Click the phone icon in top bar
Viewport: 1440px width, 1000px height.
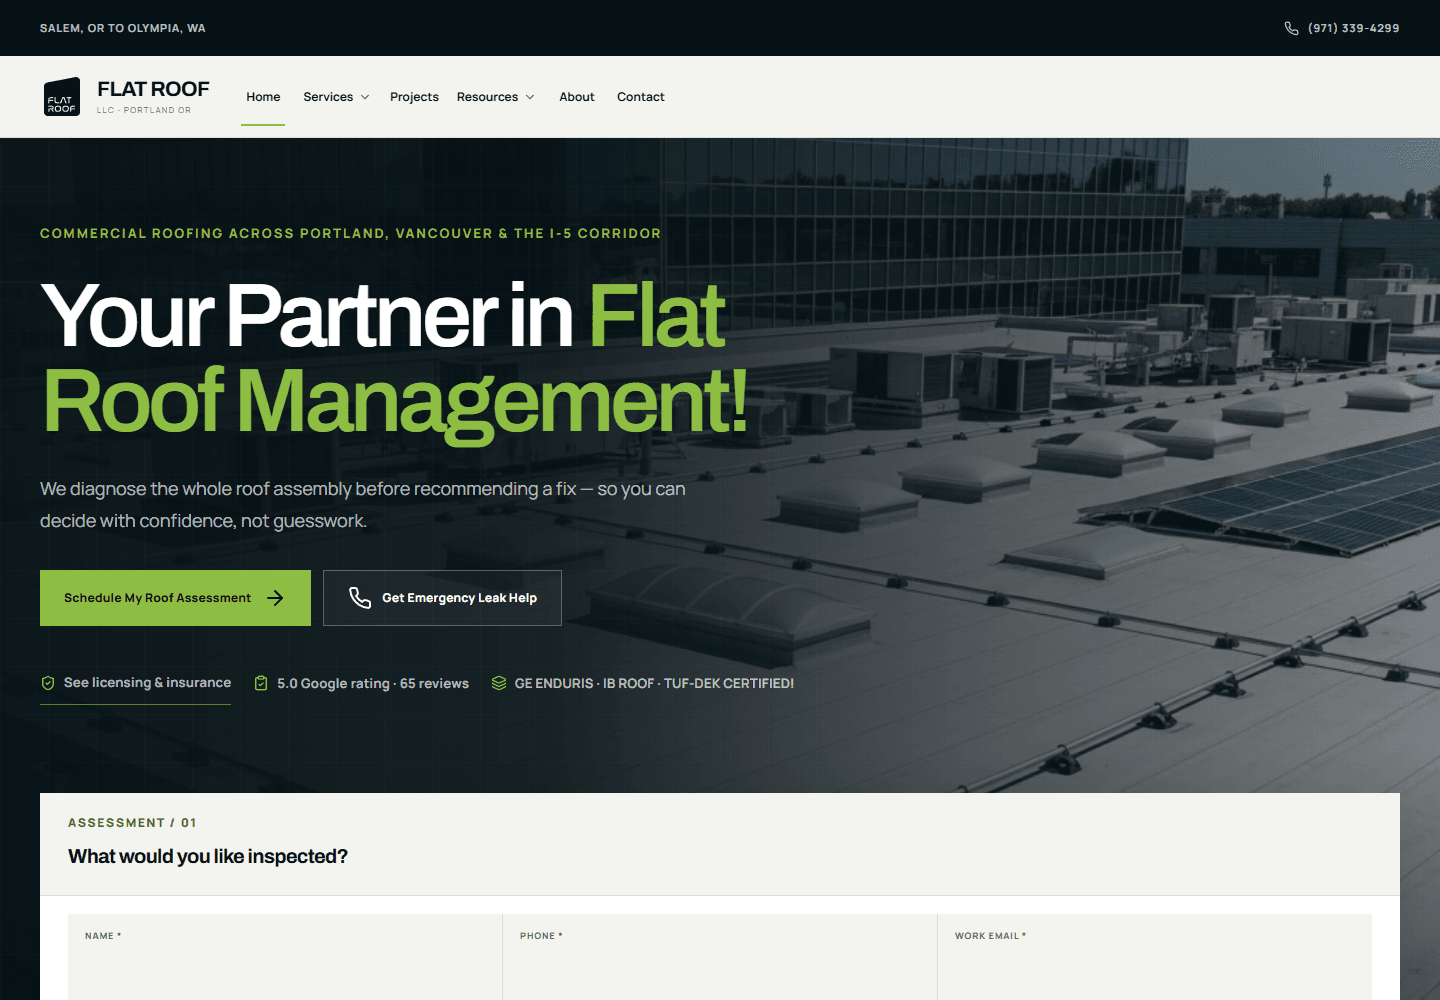[x=1291, y=28]
